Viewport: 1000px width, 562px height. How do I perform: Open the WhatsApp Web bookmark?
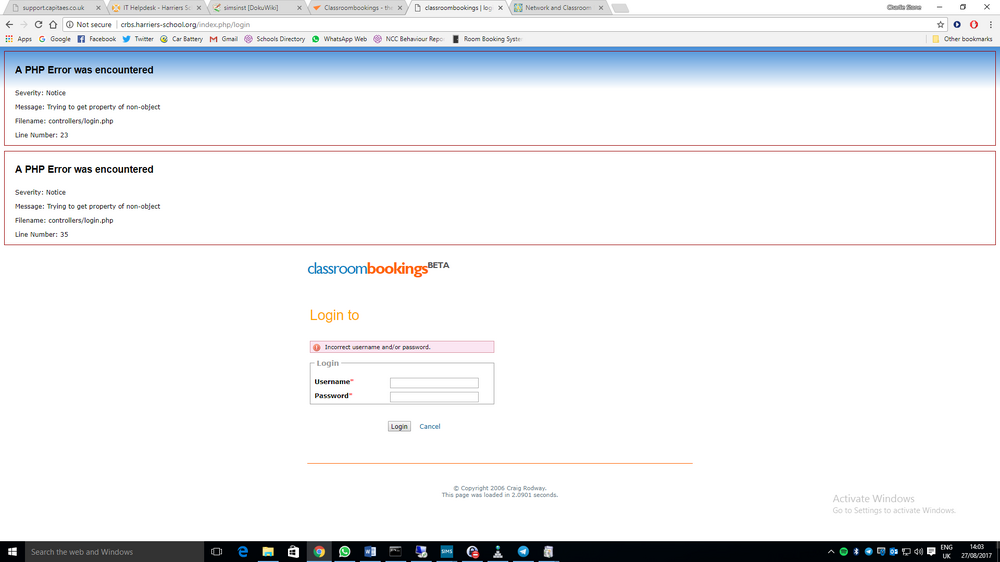339,39
